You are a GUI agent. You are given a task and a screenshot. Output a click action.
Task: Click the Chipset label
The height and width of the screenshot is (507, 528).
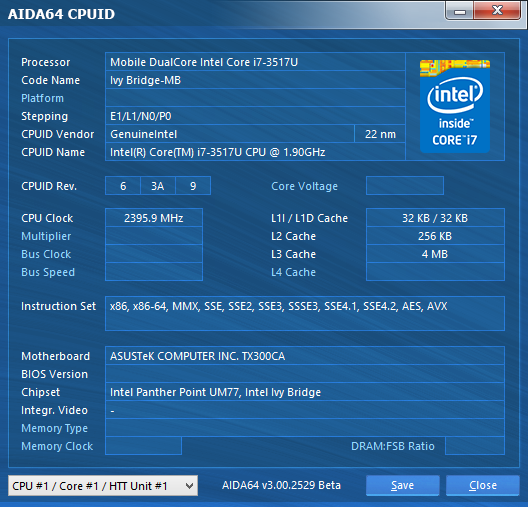(40, 392)
